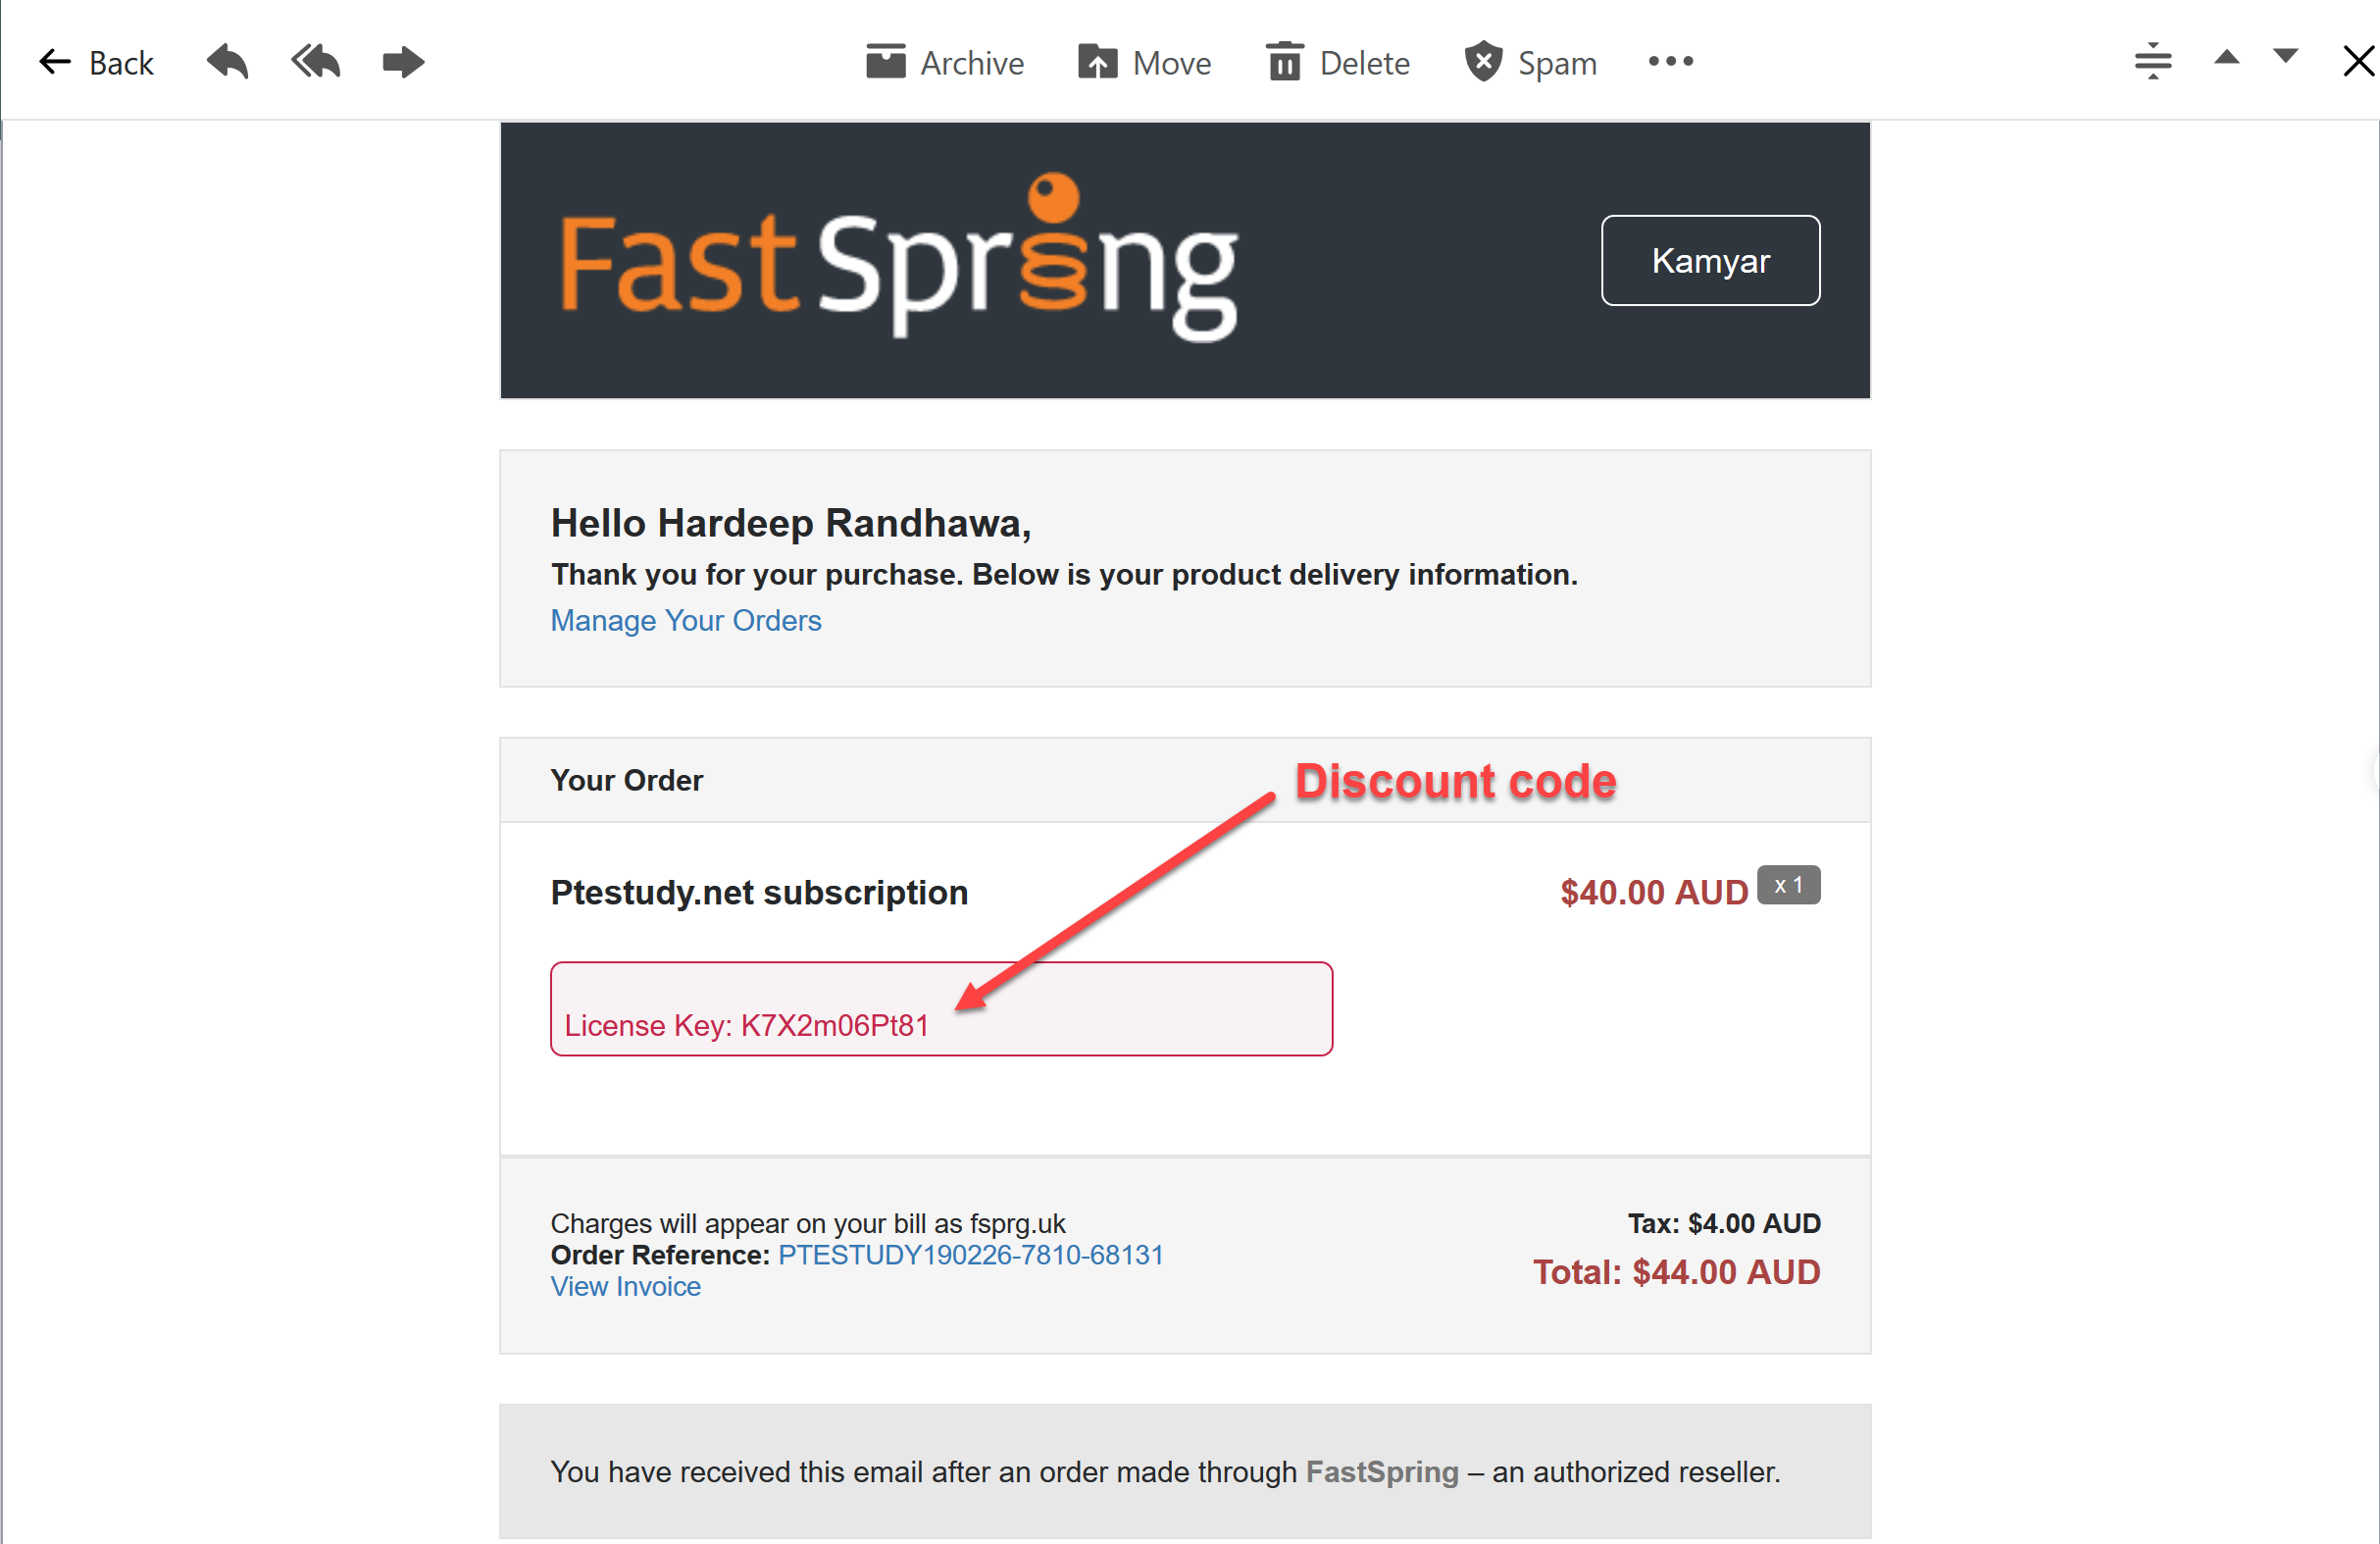The width and height of the screenshot is (2380, 1544).
Task: Mark the email as Spam
Action: click(1530, 63)
